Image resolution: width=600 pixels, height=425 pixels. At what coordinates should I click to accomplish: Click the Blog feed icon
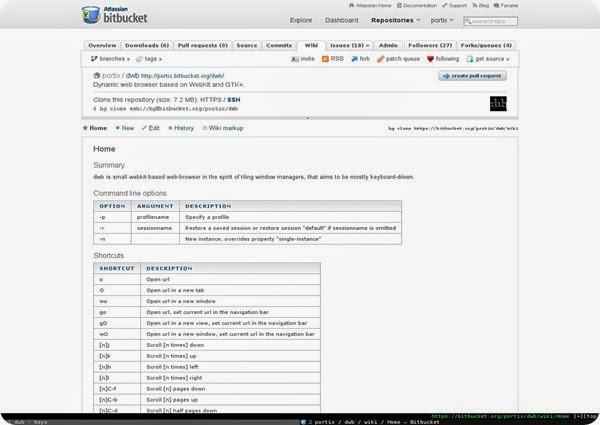[x=475, y=5]
